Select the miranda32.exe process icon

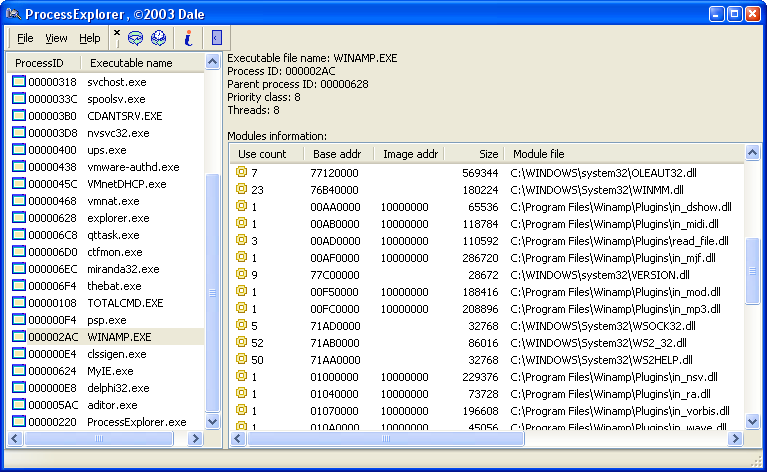19,269
